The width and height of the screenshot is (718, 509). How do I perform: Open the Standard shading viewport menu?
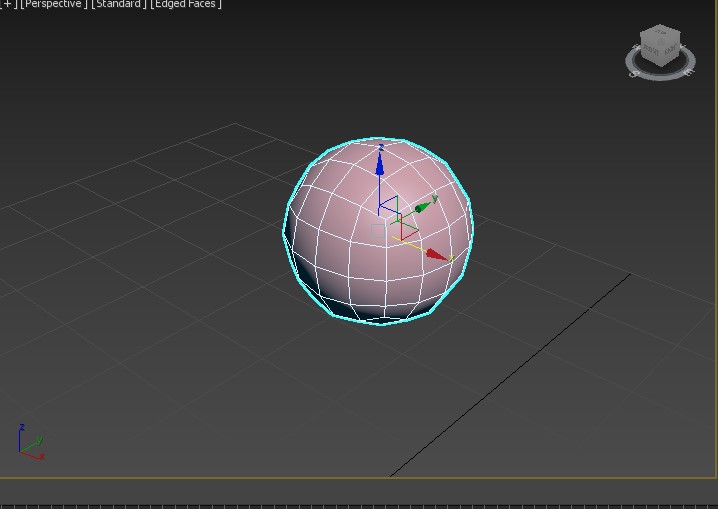(x=119, y=4)
